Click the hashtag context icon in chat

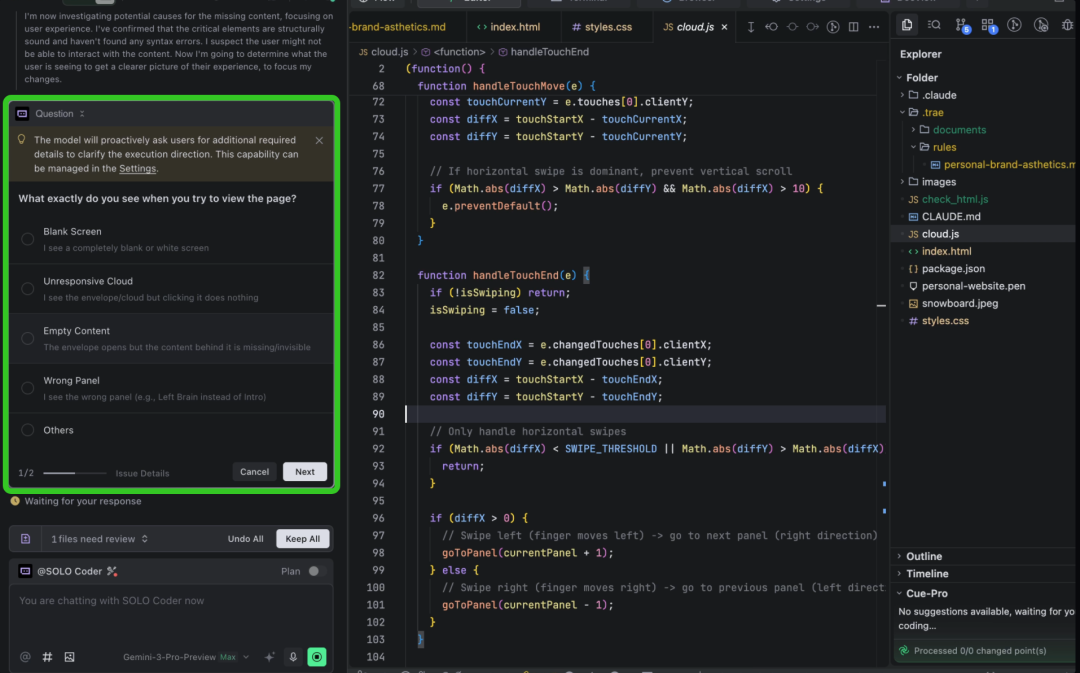[x=47, y=657]
